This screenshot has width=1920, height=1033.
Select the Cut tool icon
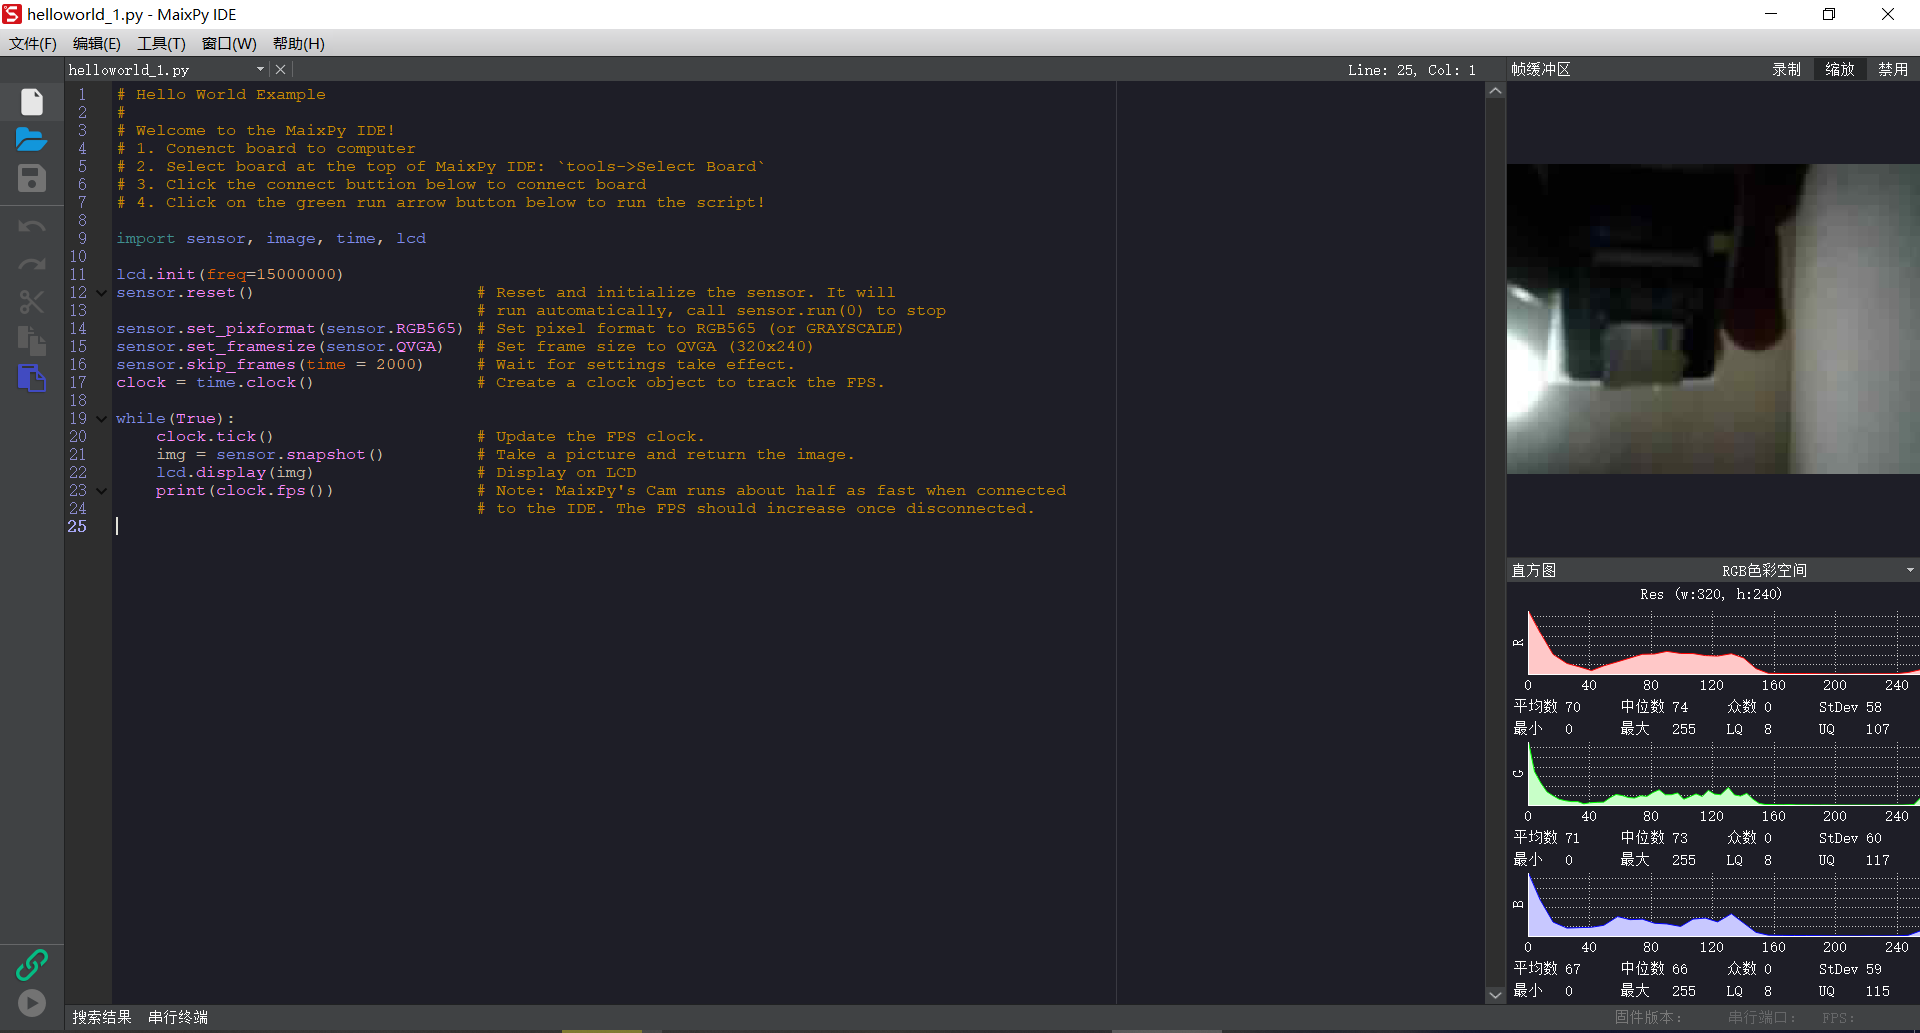click(31, 302)
